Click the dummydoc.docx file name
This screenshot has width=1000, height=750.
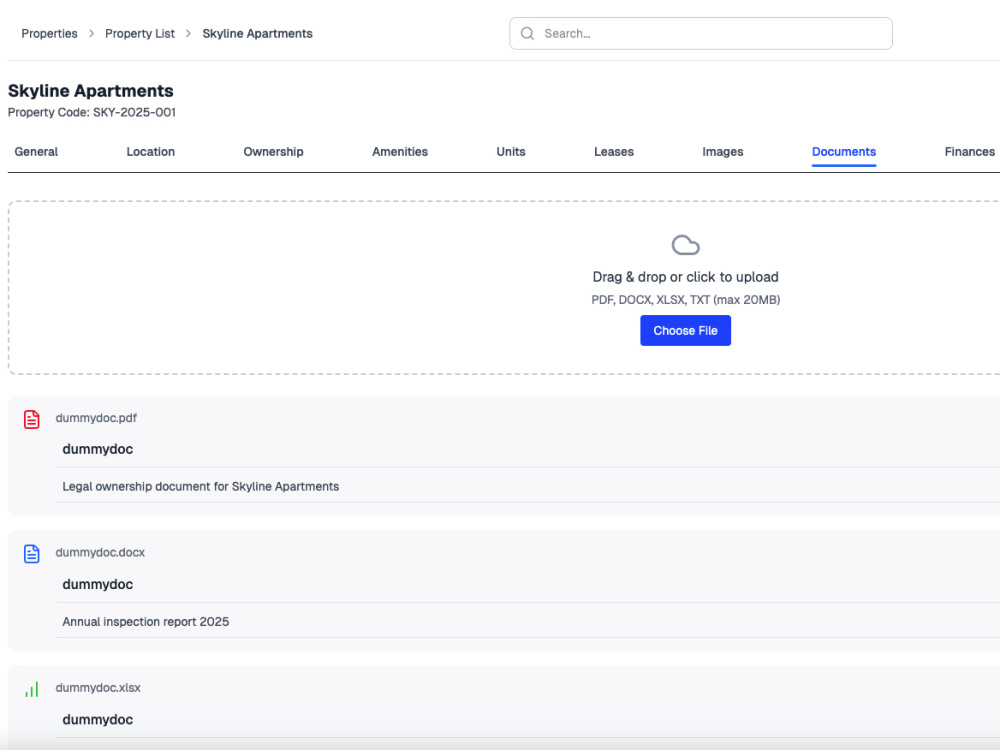100,552
